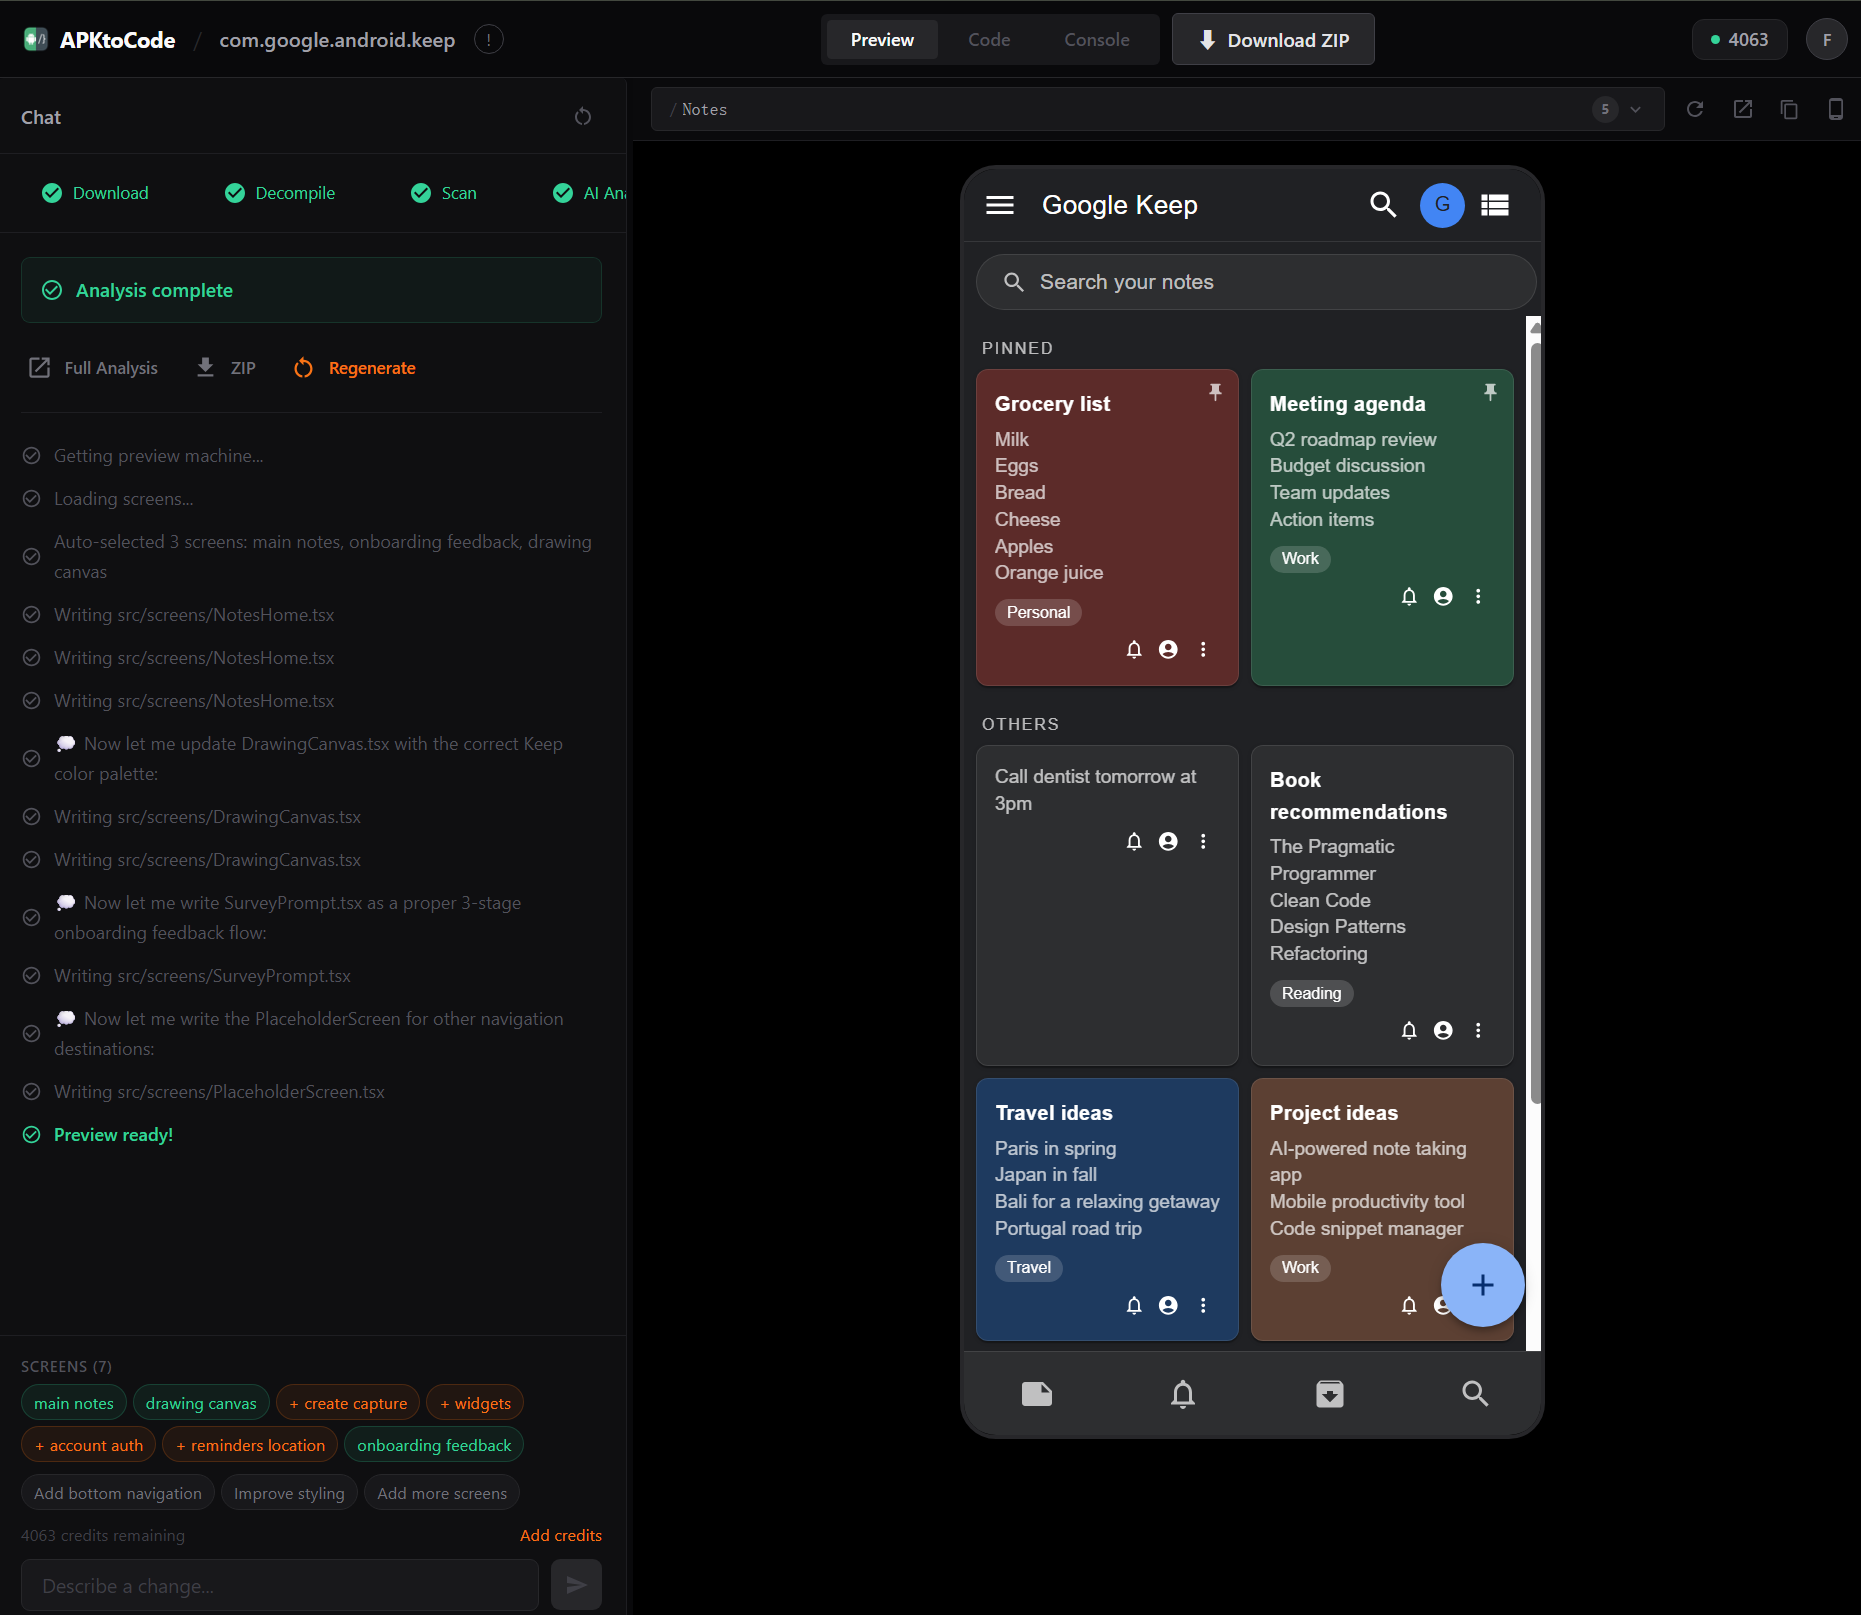Click the Download ZIP button
This screenshot has height=1615, width=1861.
(1273, 39)
